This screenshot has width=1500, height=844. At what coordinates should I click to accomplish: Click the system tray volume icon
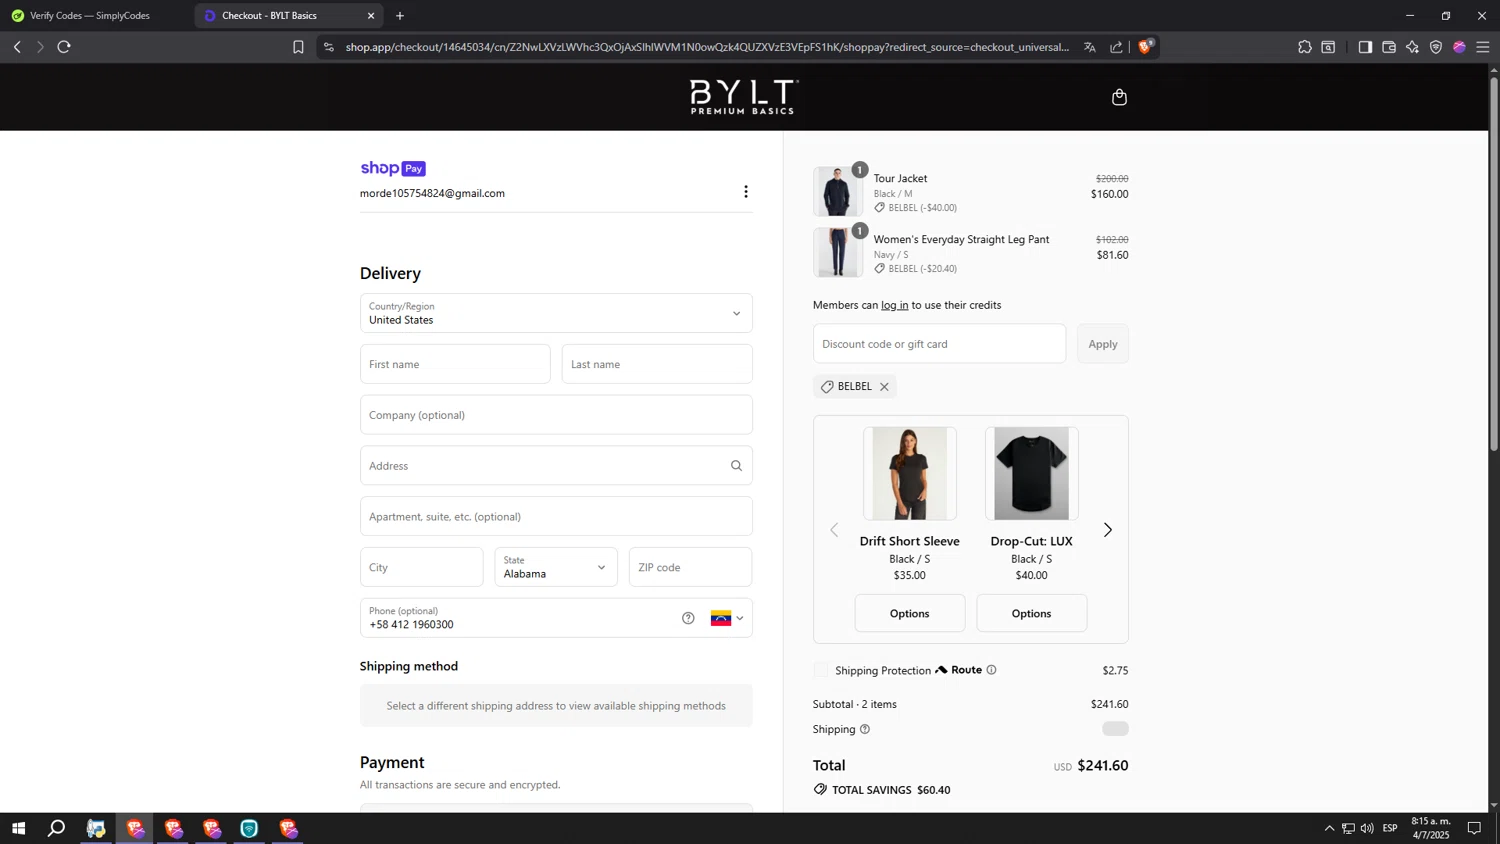pyautogui.click(x=1367, y=828)
